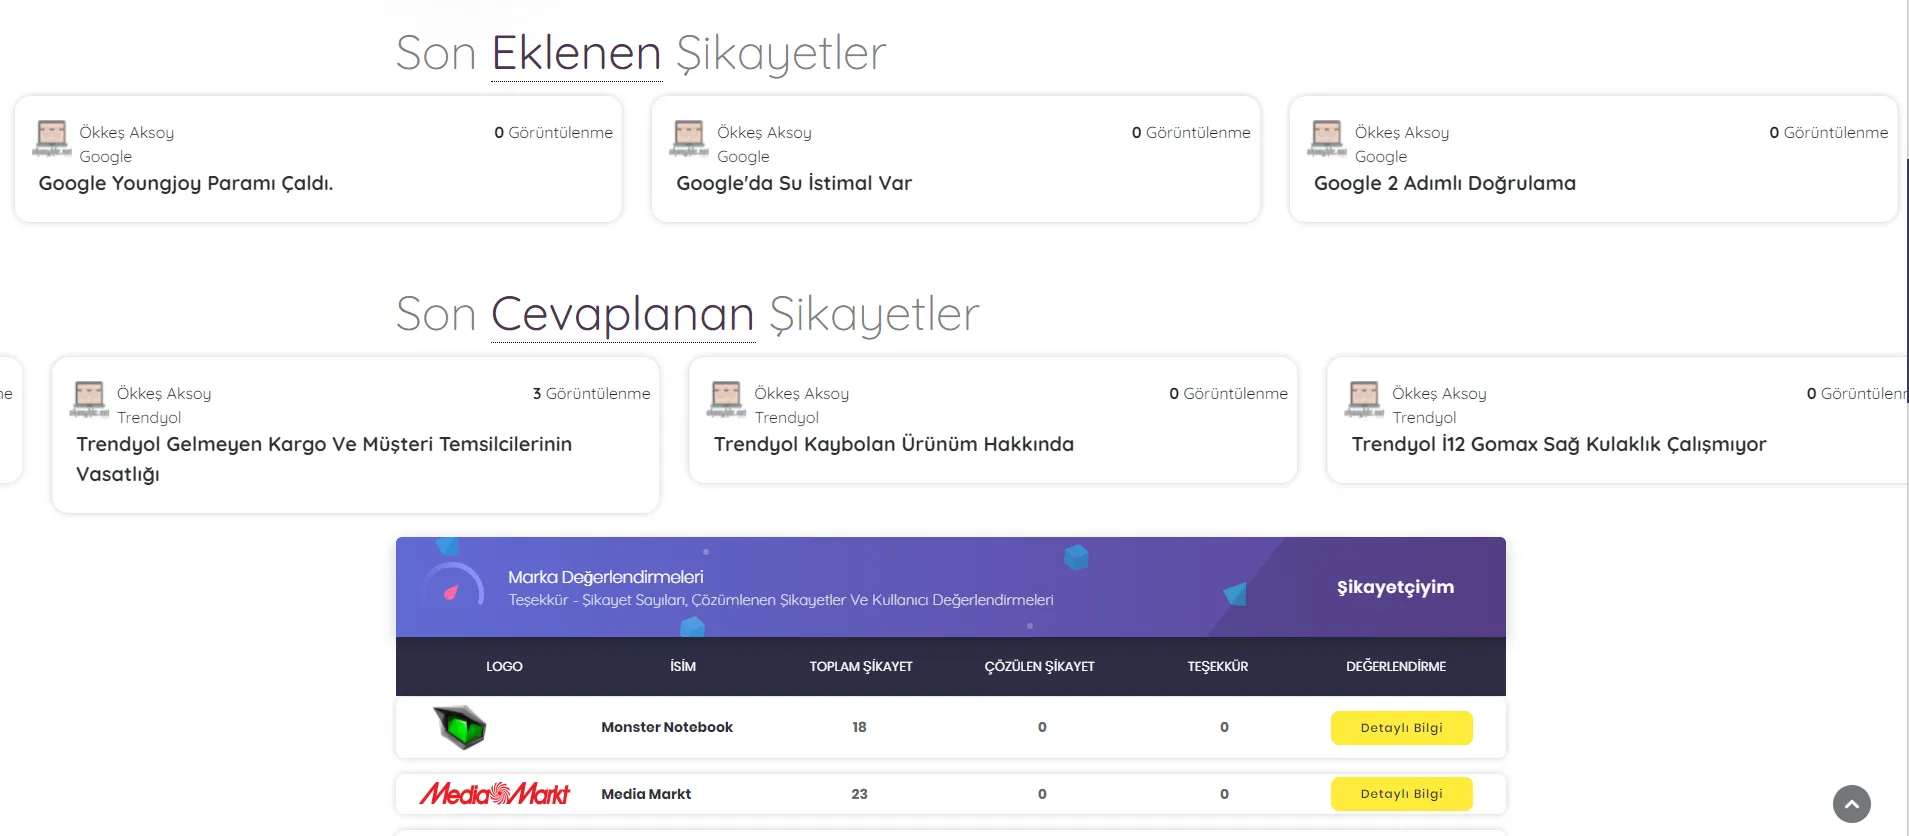
Task: Click the 'Son Eklenen Şikayetler' heading
Action: coord(641,53)
